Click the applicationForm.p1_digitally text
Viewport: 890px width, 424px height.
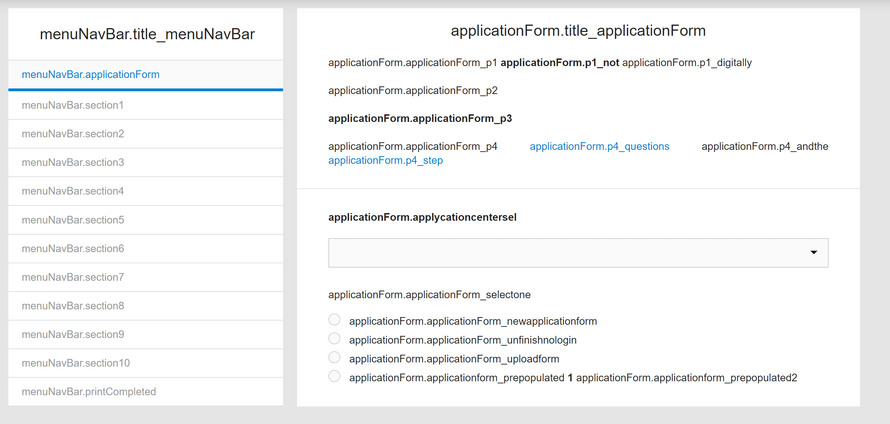pos(687,62)
